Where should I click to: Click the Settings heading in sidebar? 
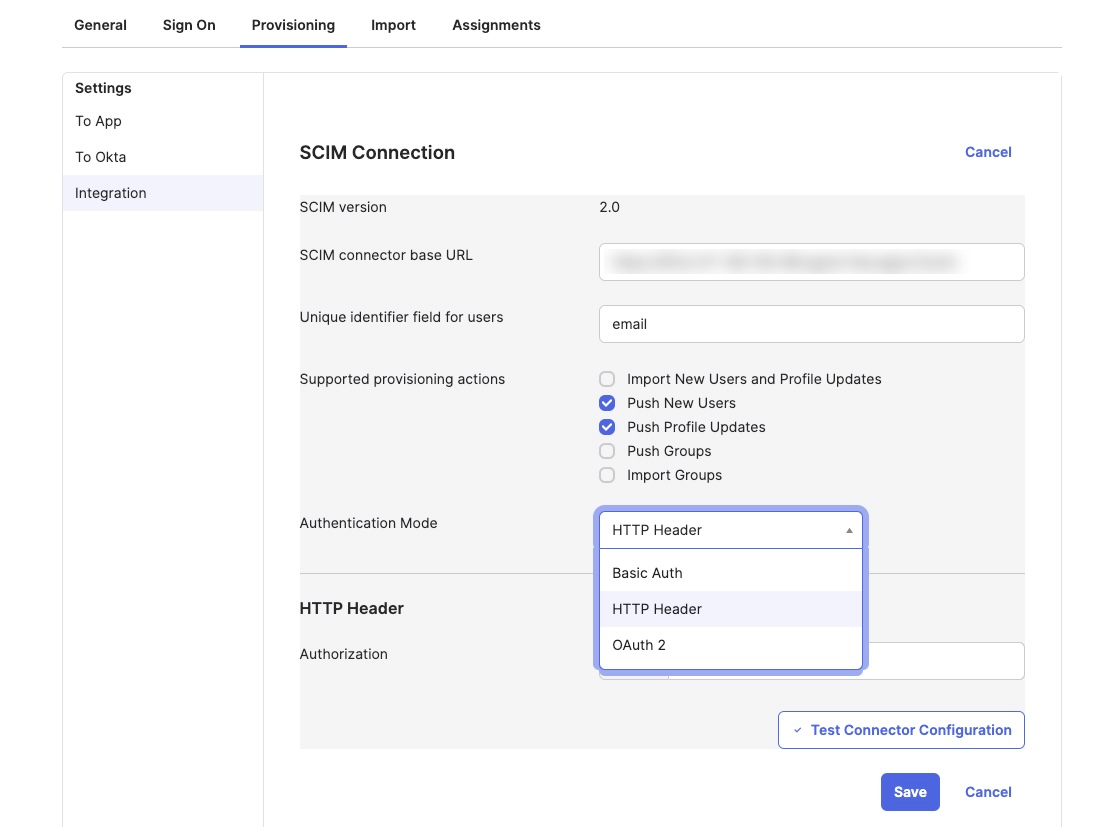click(x=103, y=88)
